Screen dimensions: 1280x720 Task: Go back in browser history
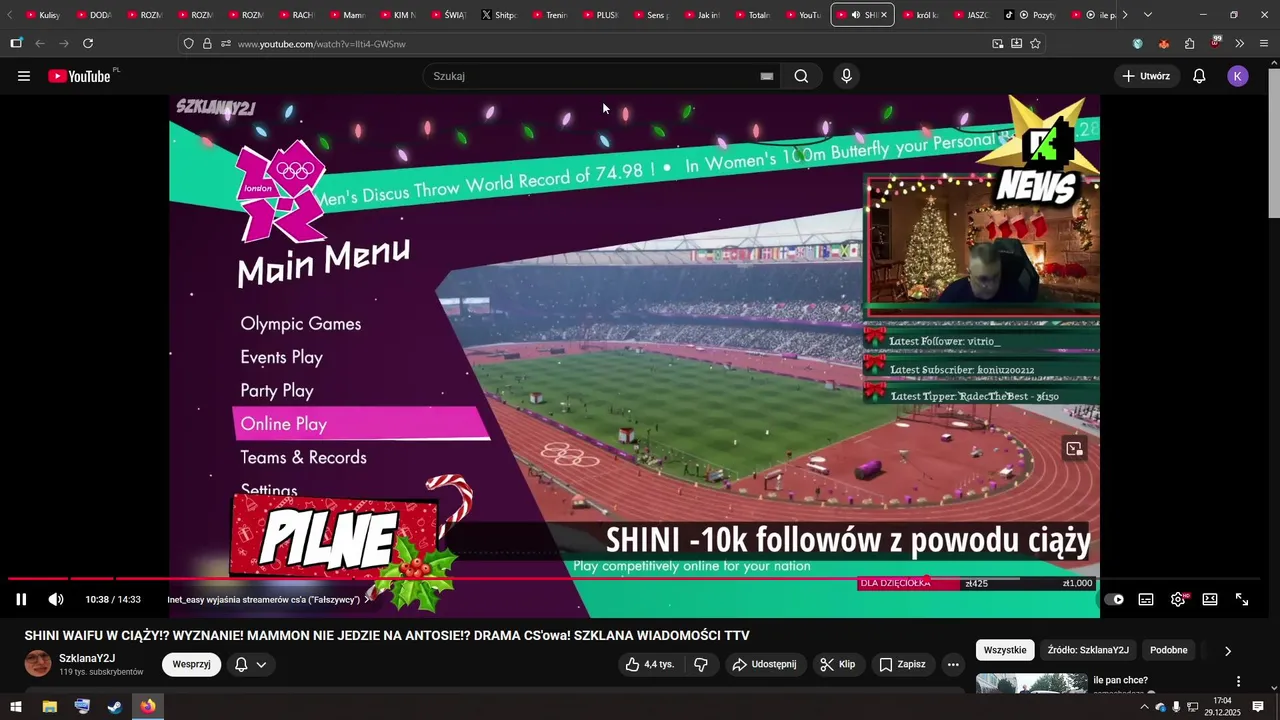tap(40, 44)
